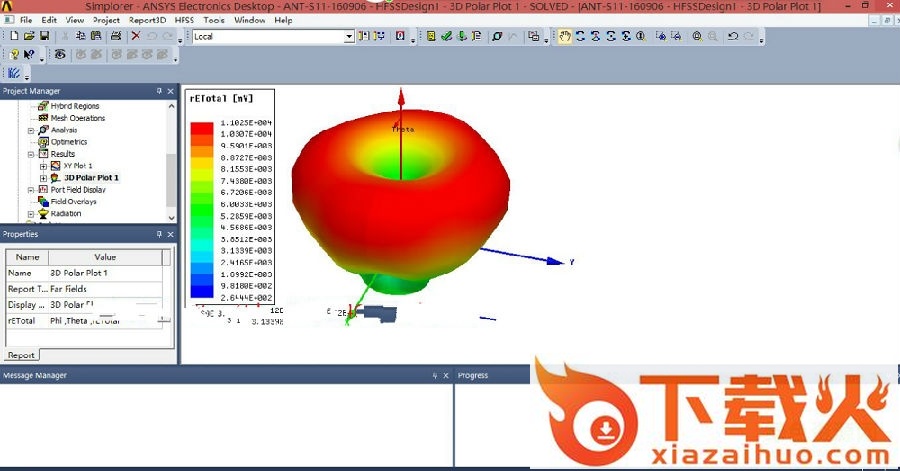Collapse the Radiation tree node
Image resolution: width=900 pixels, height=471 pixels.
[31, 214]
